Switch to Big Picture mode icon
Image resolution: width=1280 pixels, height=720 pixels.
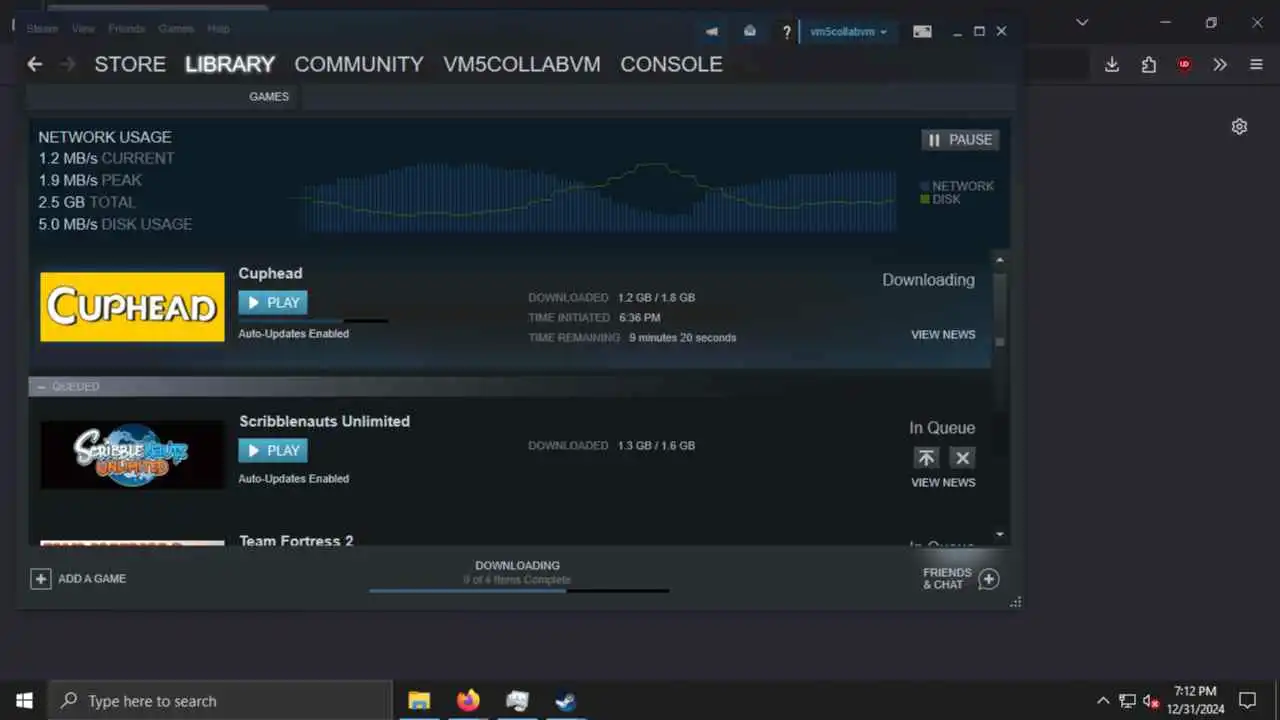[922, 31]
